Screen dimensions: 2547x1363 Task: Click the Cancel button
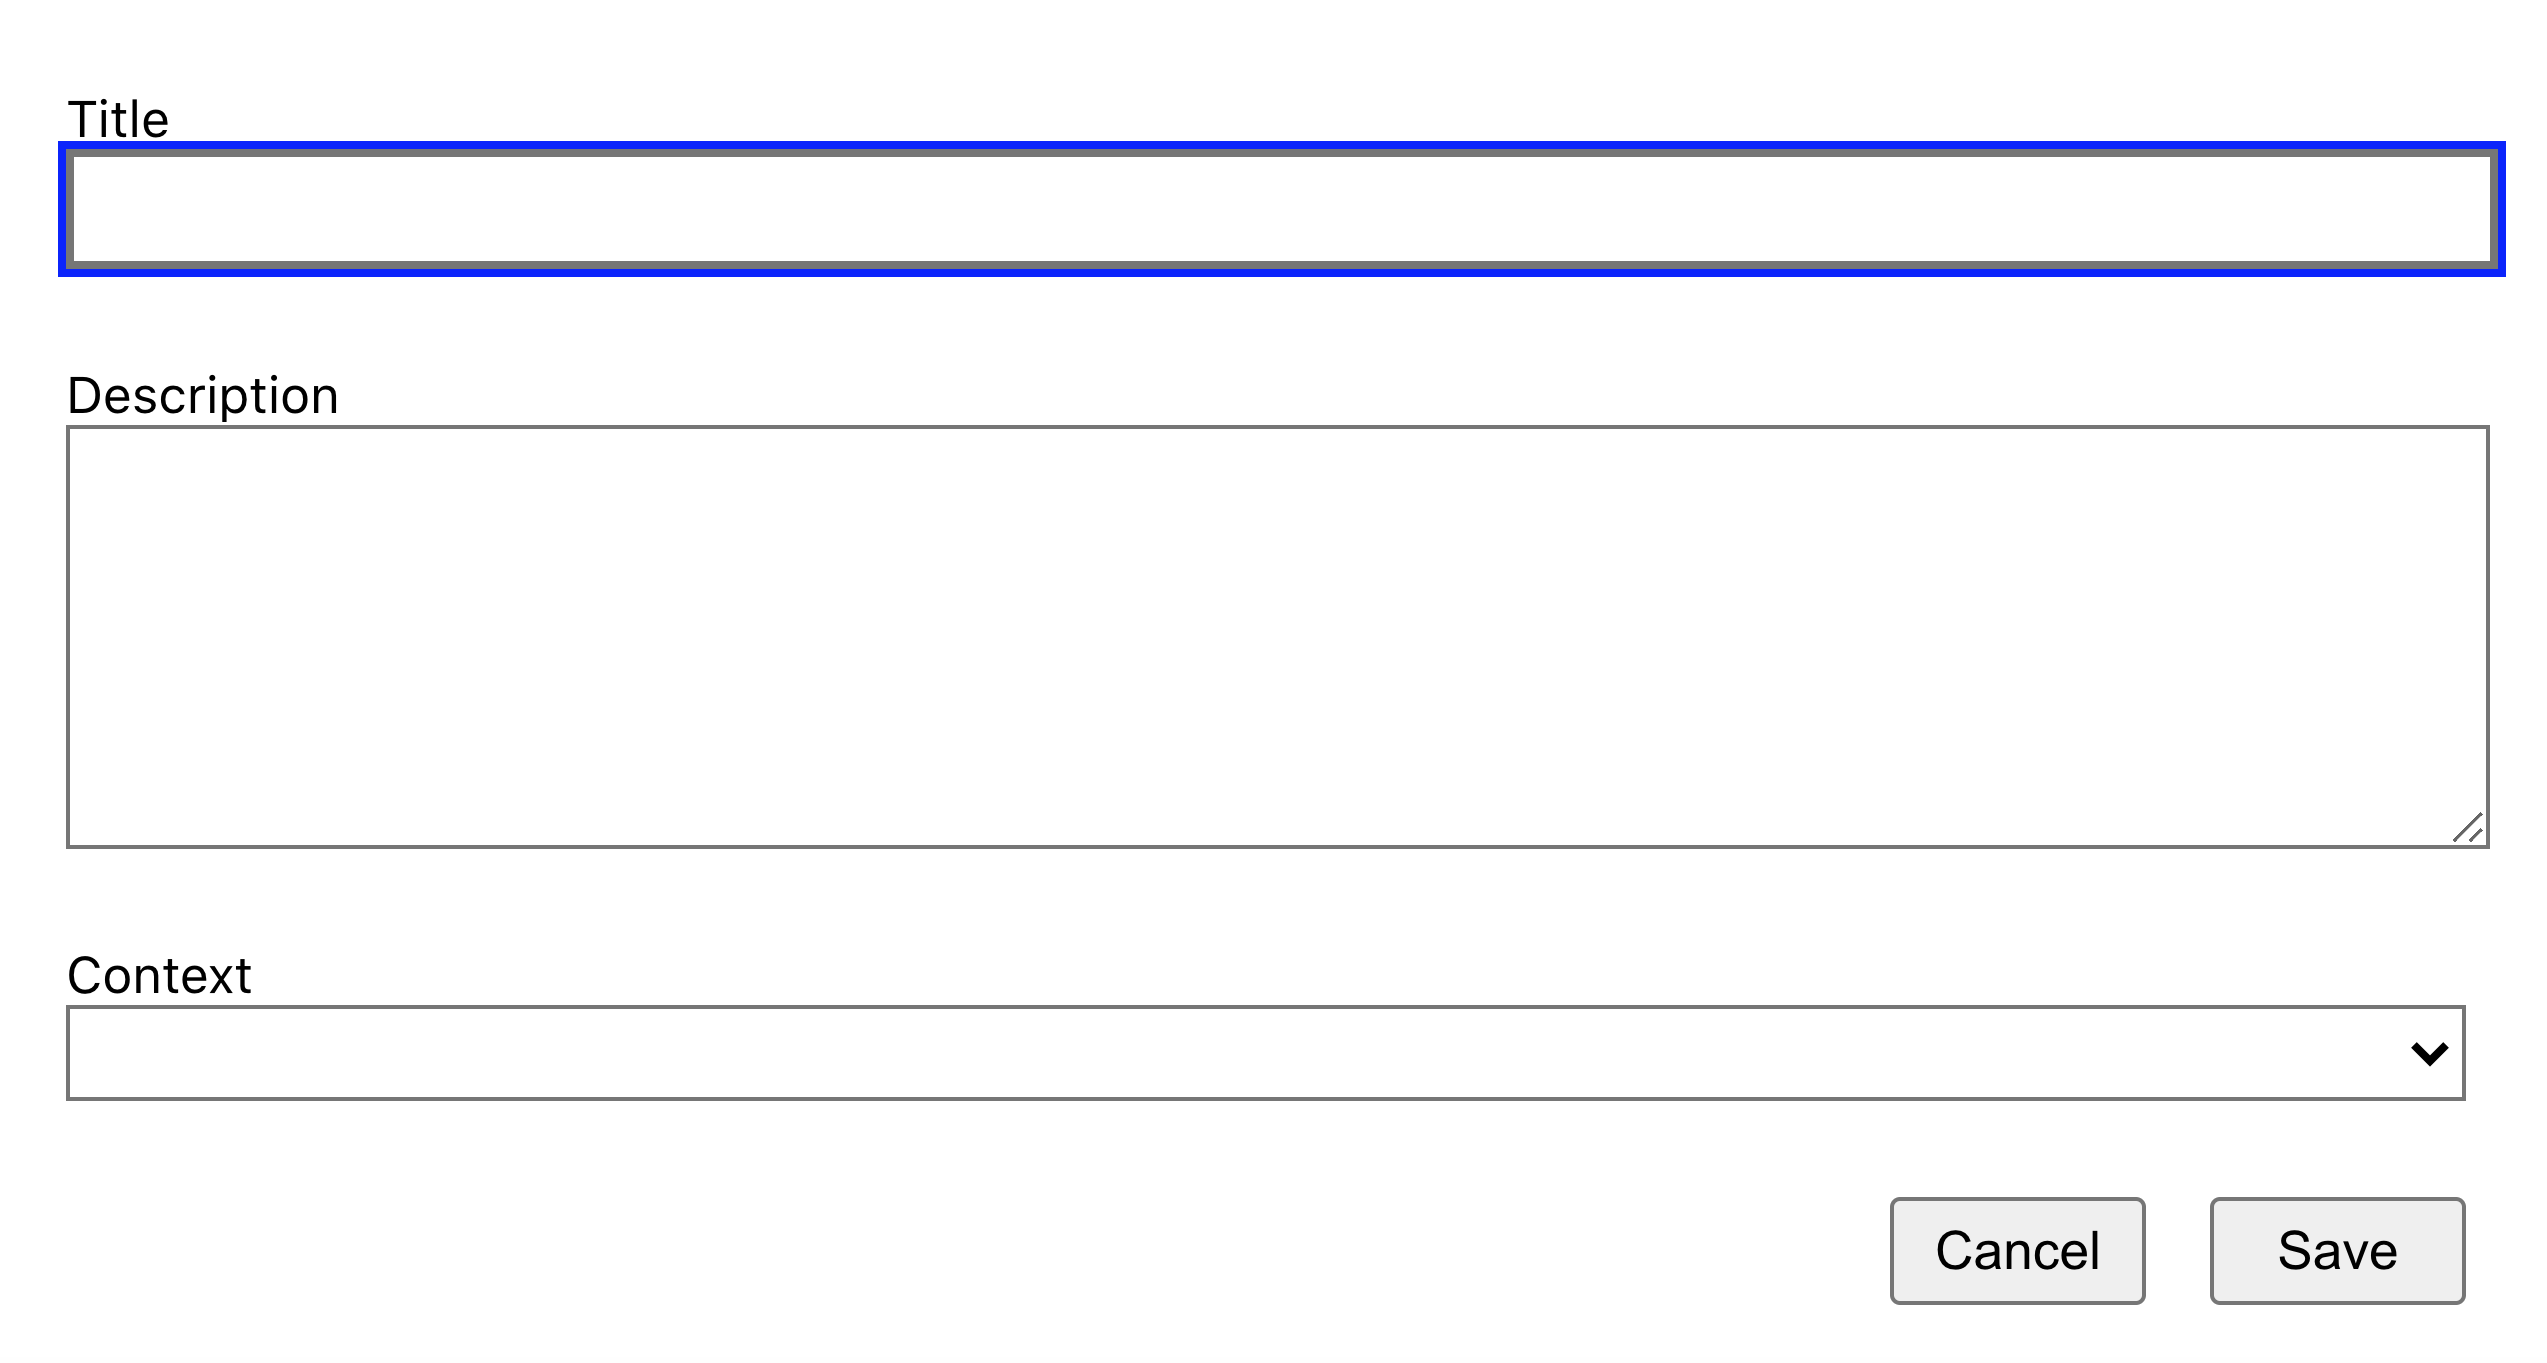(x=2017, y=1250)
